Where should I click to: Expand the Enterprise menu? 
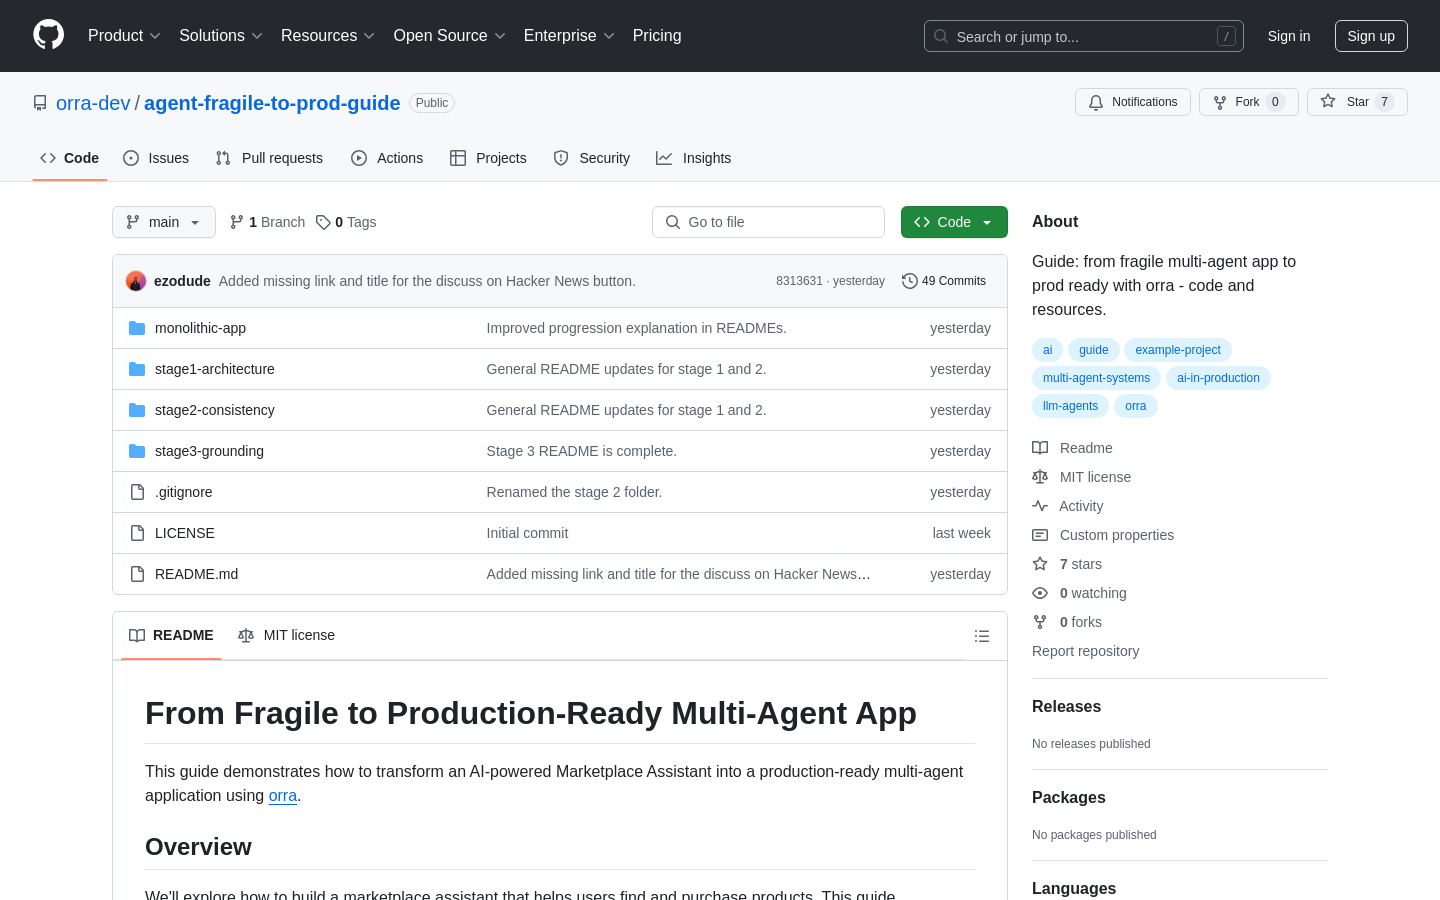click(569, 36)
